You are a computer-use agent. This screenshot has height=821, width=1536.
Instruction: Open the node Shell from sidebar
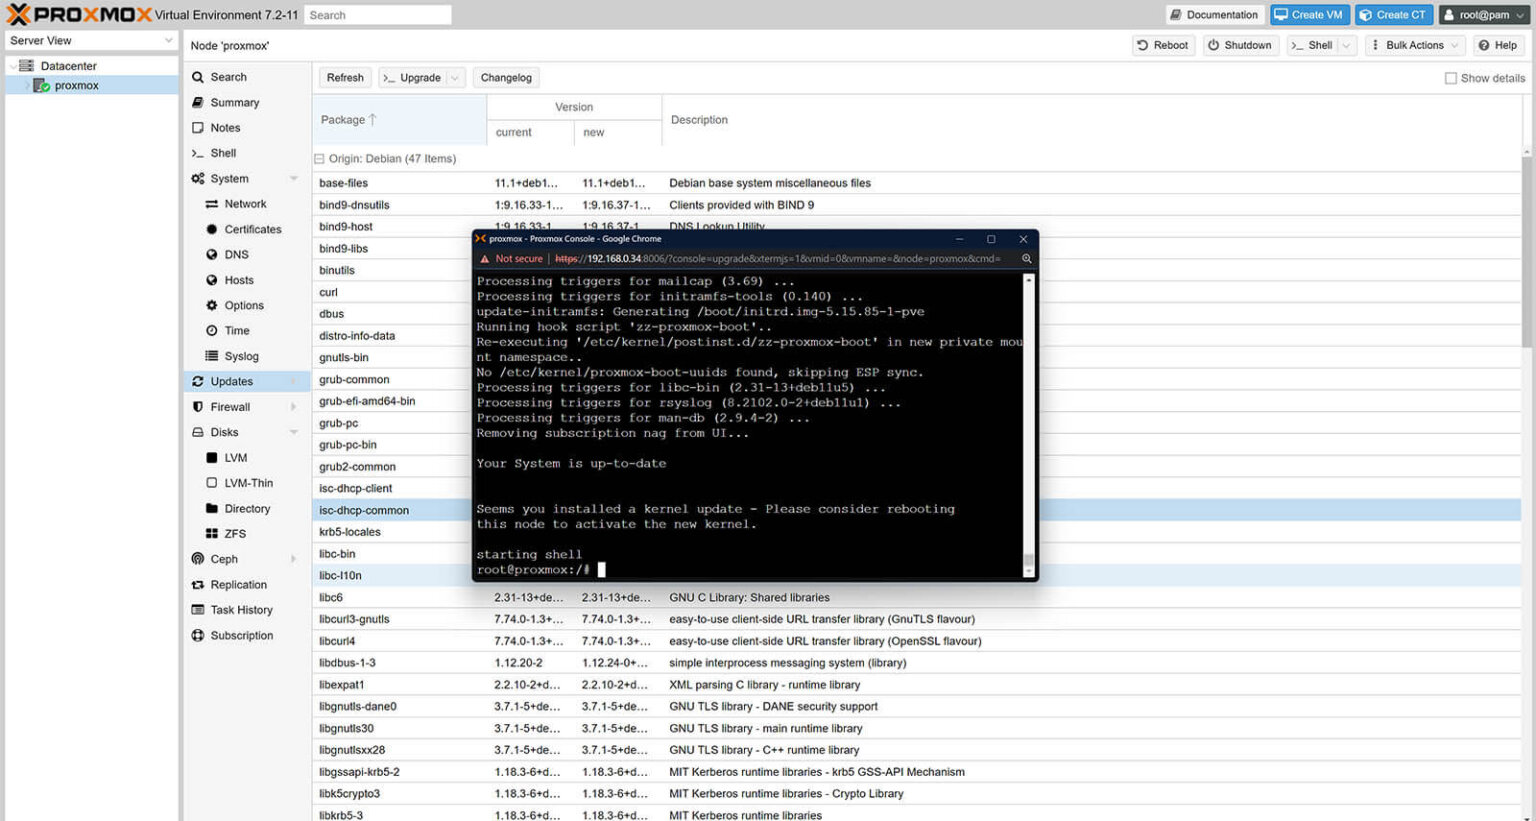(221, 152)
